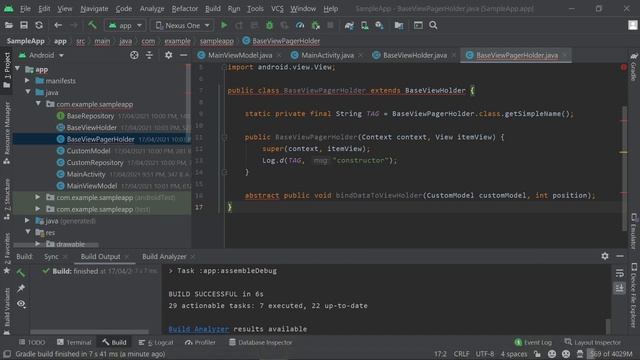Open the SDK Manager icon
640x360 pixels.
pos(380,25)
